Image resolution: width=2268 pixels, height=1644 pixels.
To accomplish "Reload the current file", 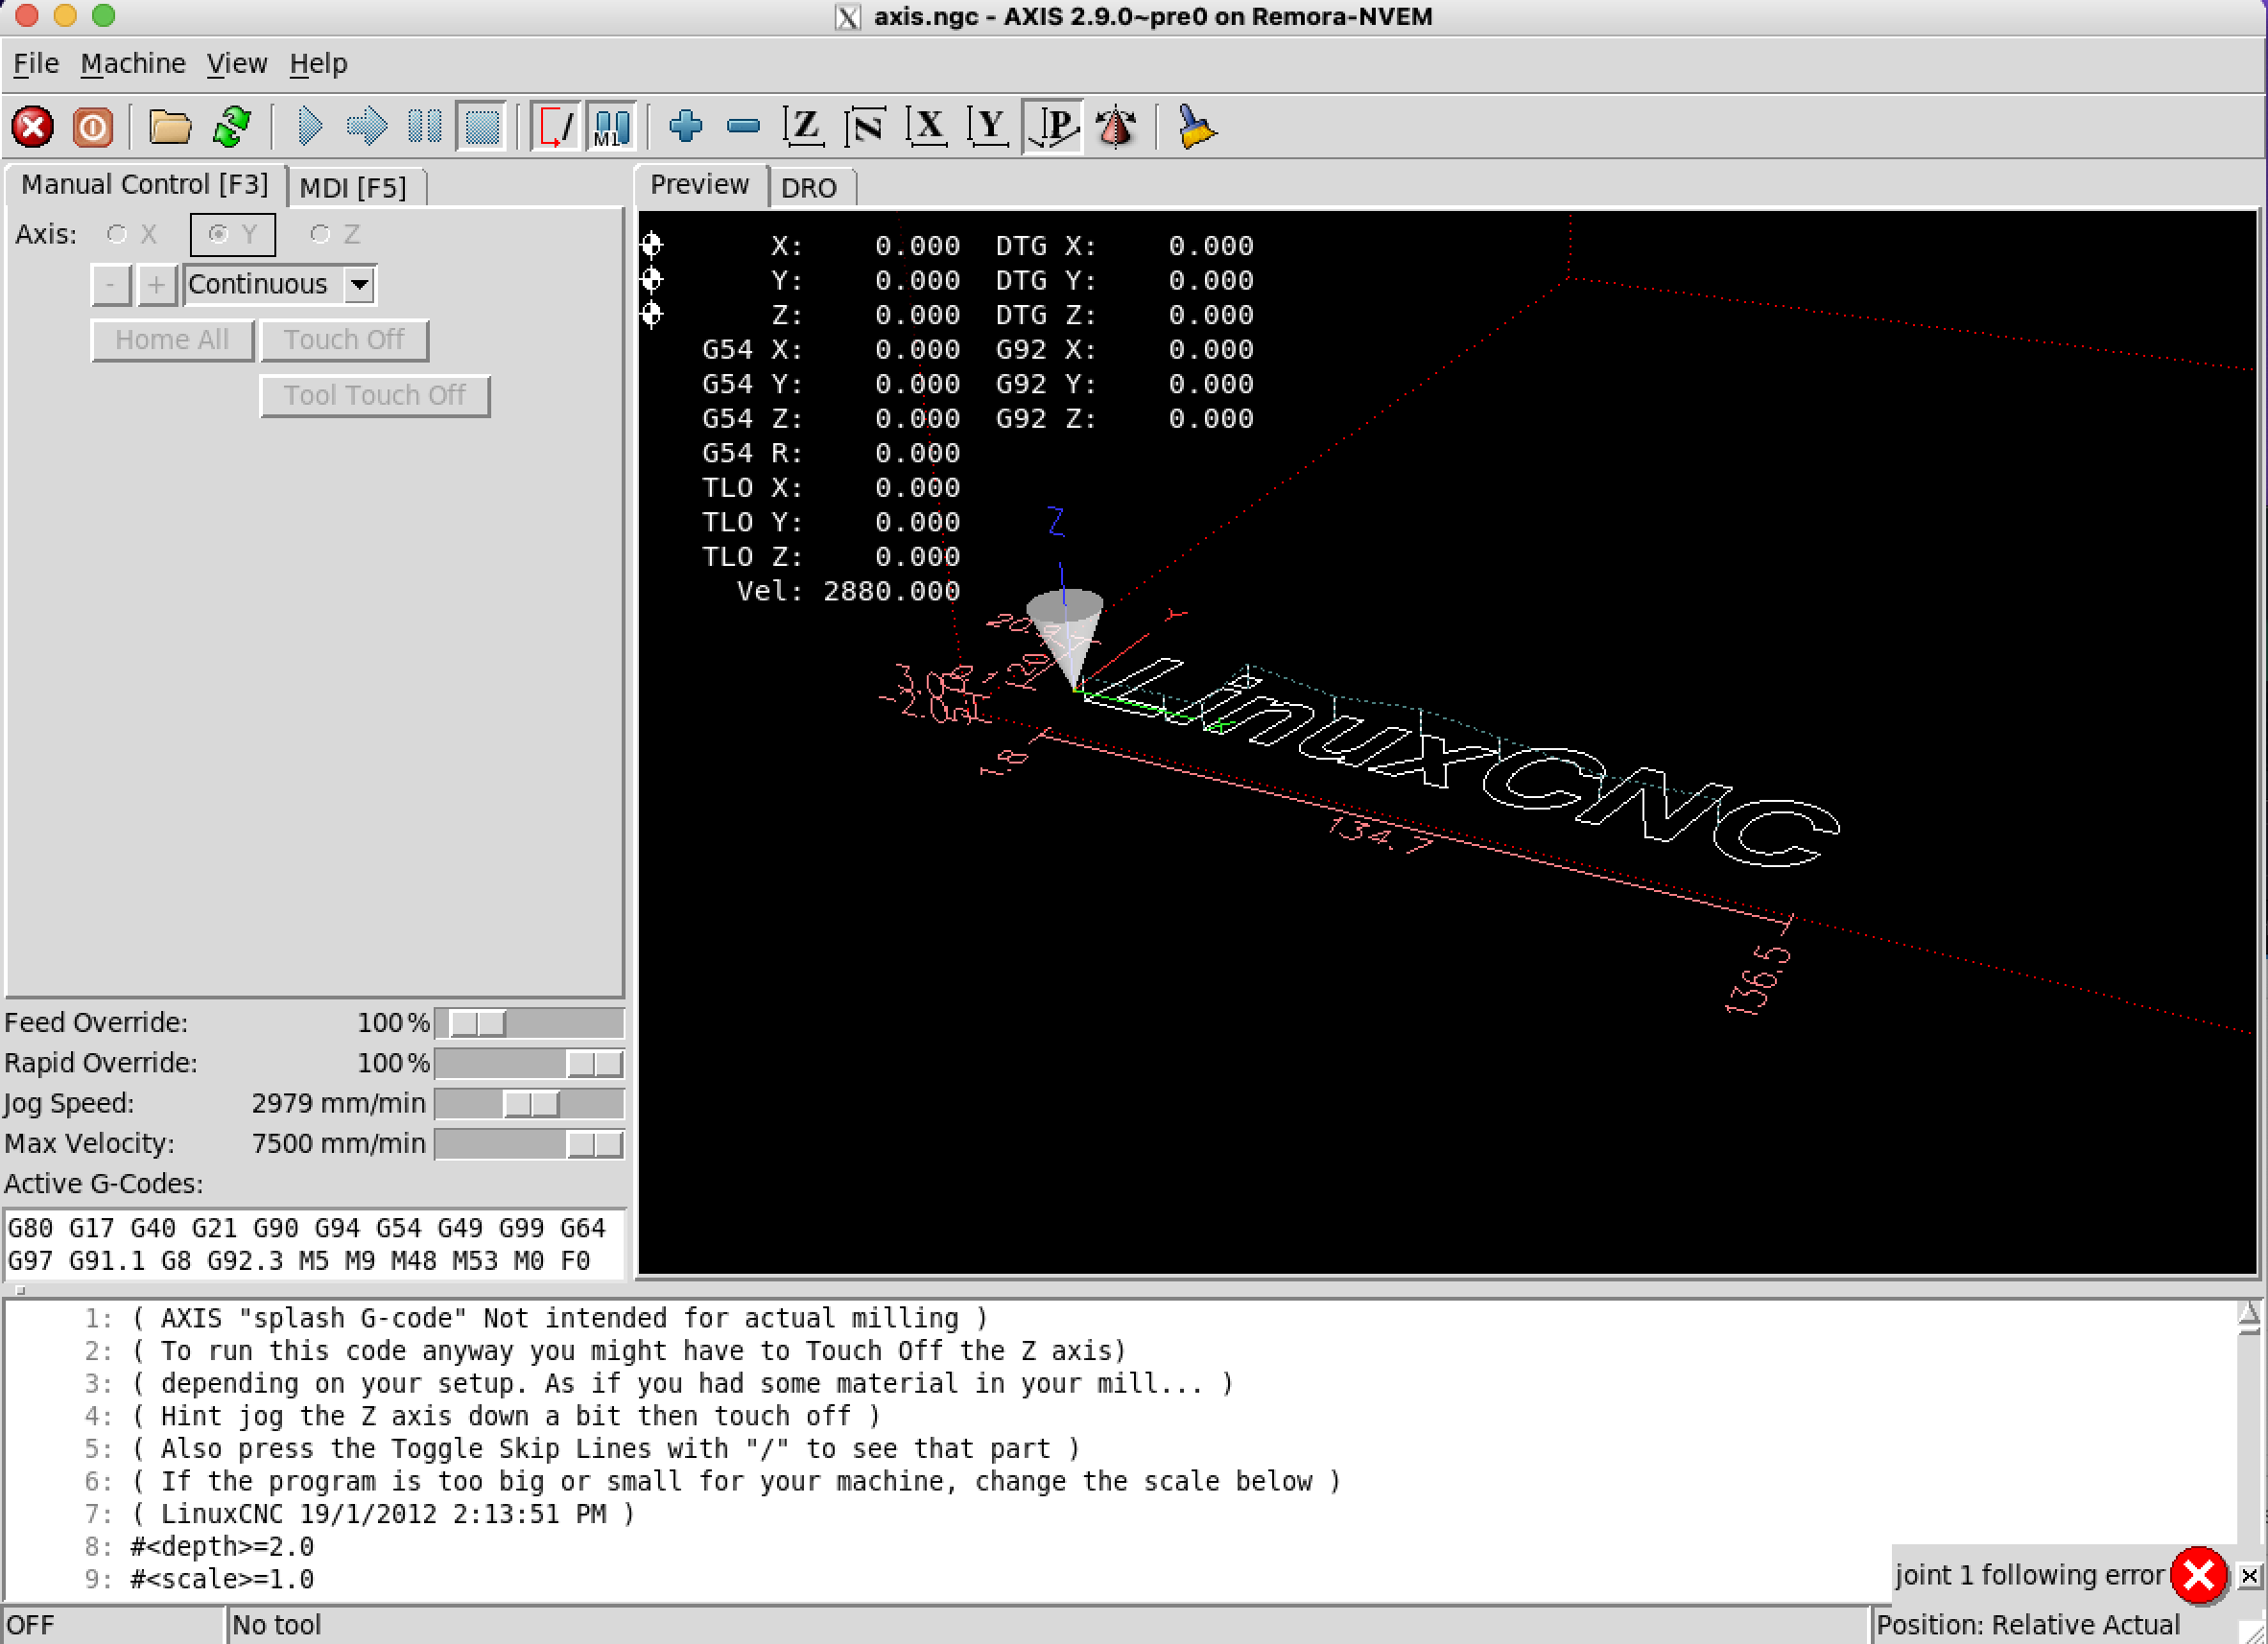I will (232, 127).
